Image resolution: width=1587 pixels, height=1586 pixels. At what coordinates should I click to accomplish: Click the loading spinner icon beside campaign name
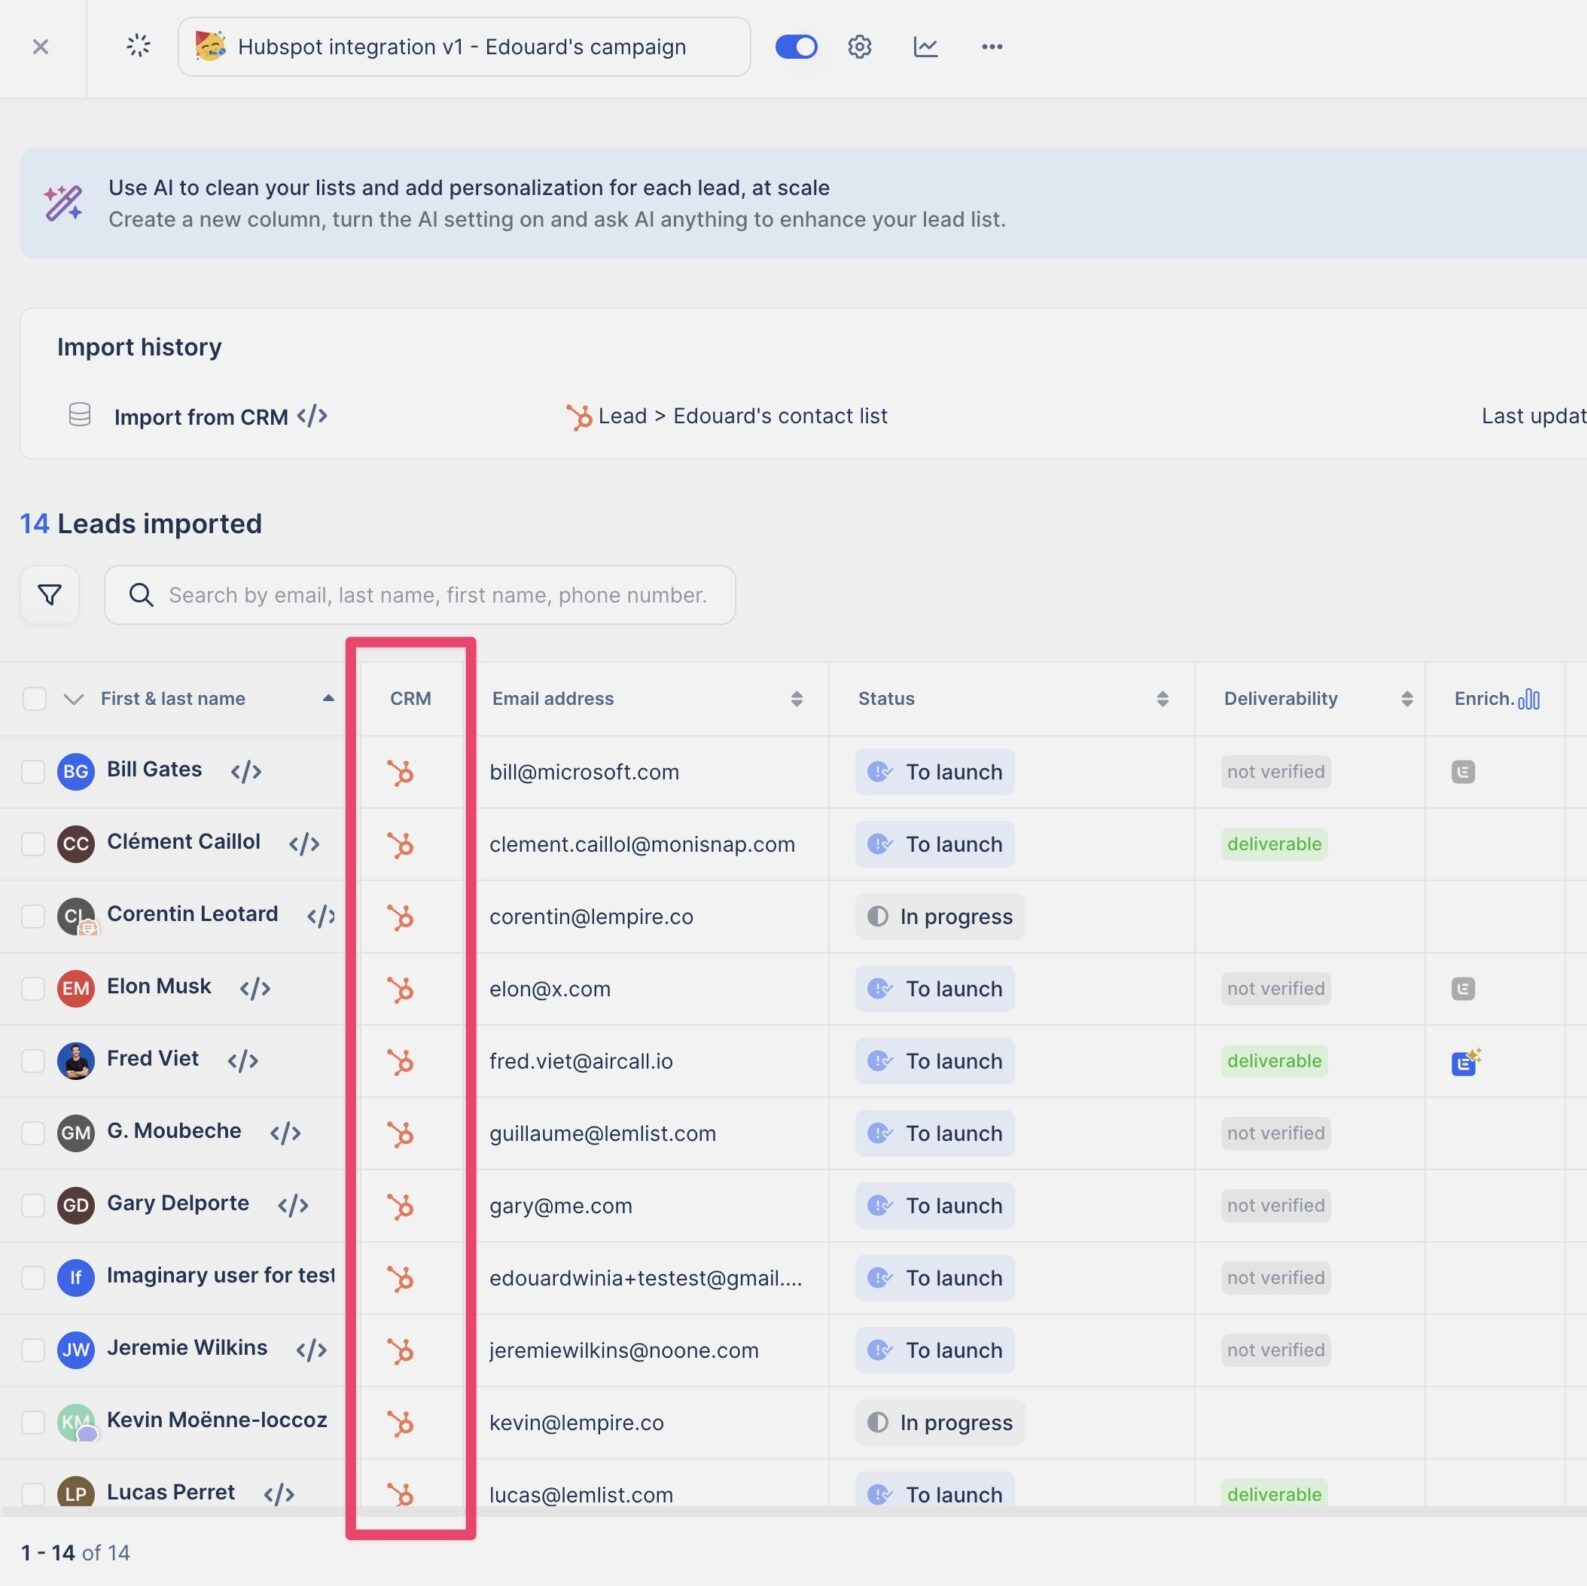[x=139, y=45]
